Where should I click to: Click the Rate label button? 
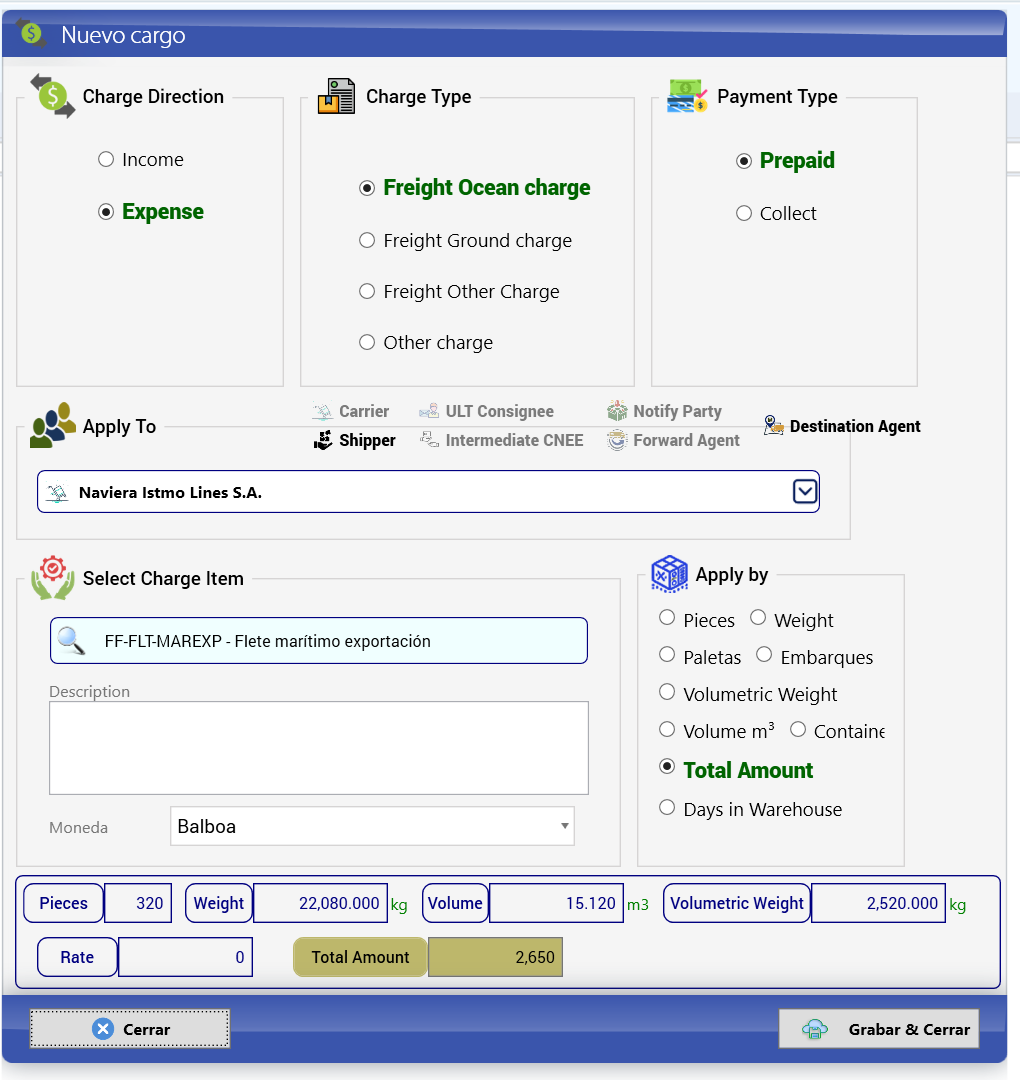tap(77, 957)
